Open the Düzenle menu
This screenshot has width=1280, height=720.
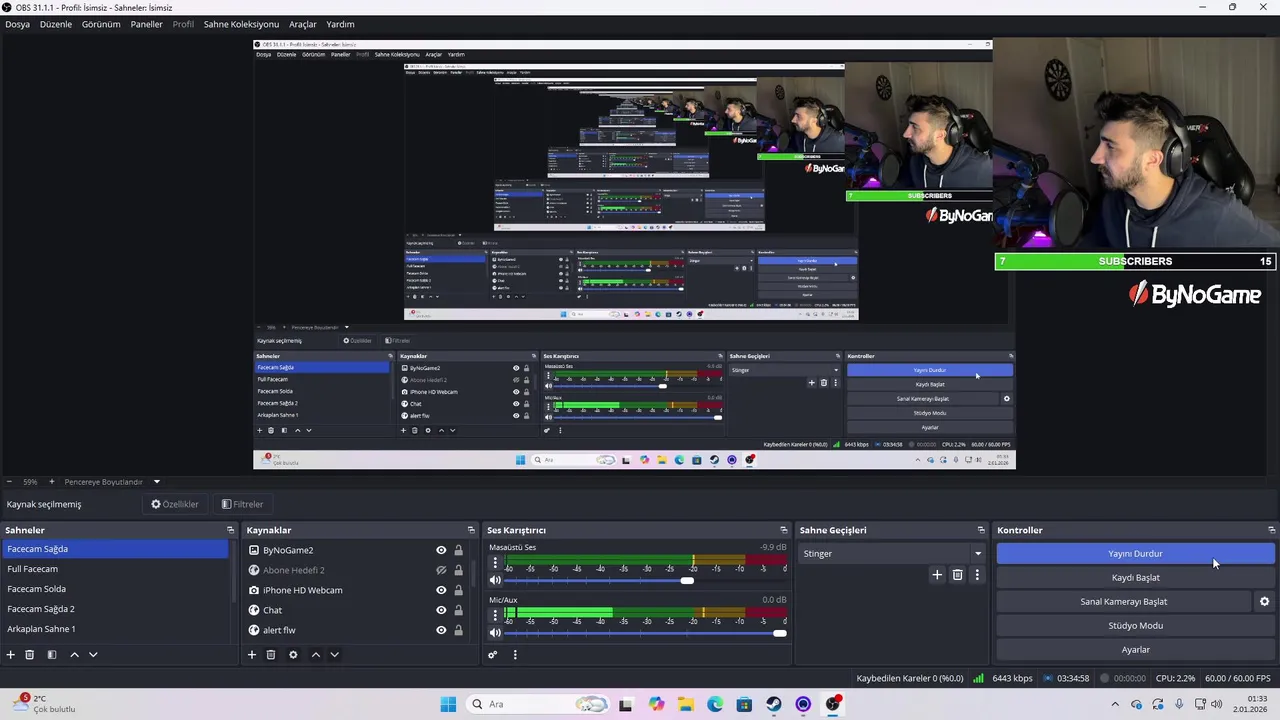point(56,24)
